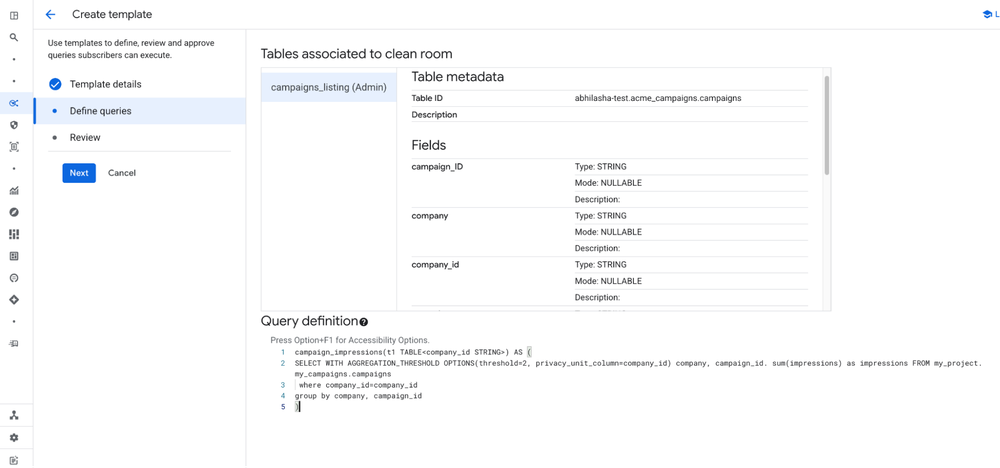Click the group by line in query editor
Screen dimensions: 1000x468
click(358, 396)
